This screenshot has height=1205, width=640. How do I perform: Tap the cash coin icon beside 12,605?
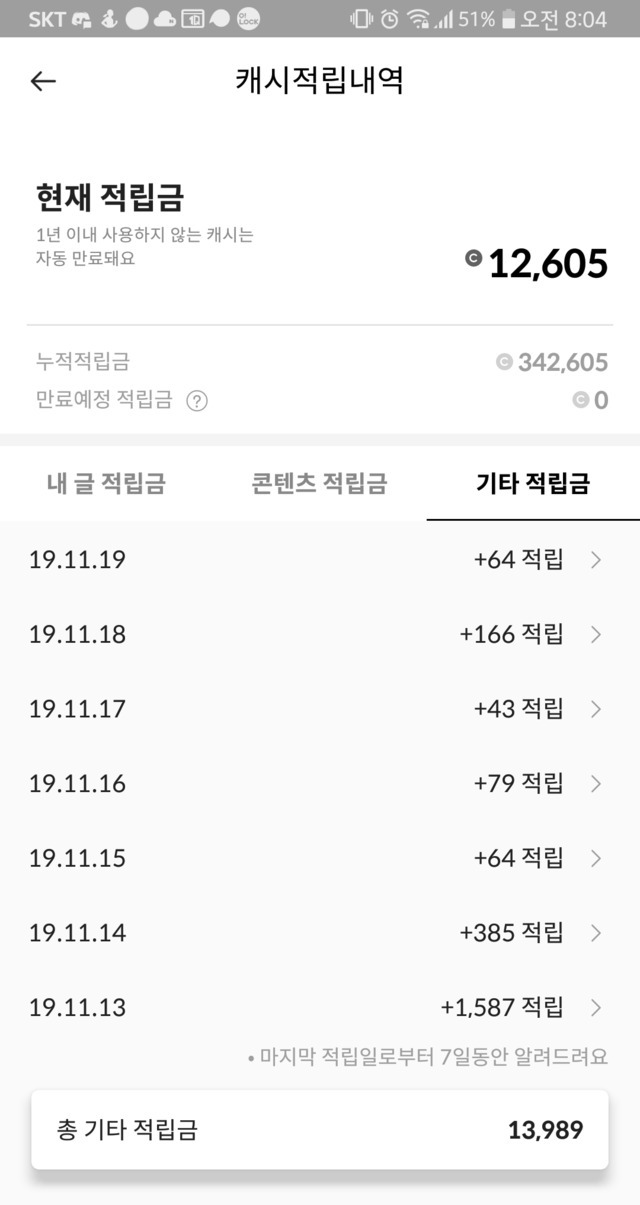[473, 259]
